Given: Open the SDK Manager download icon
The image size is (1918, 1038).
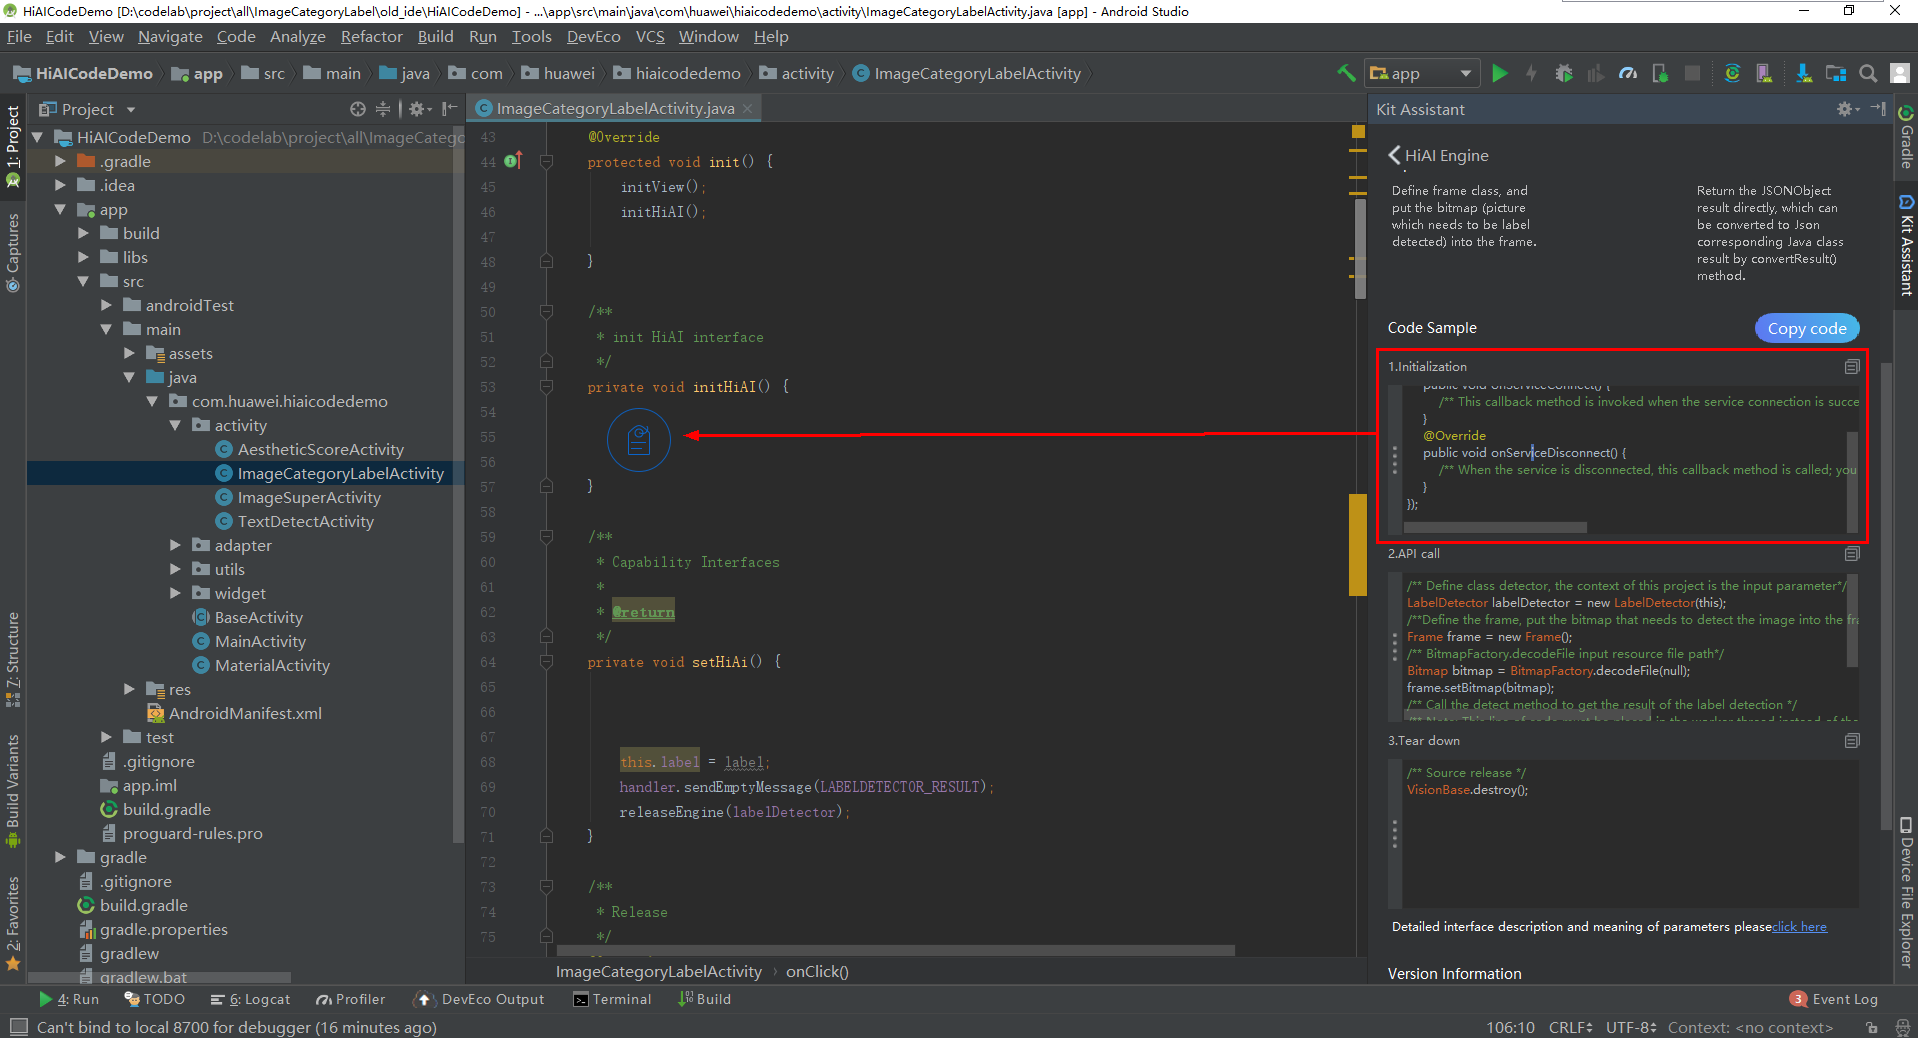Looking at the screenshot, I should [x=1803, y=73].
